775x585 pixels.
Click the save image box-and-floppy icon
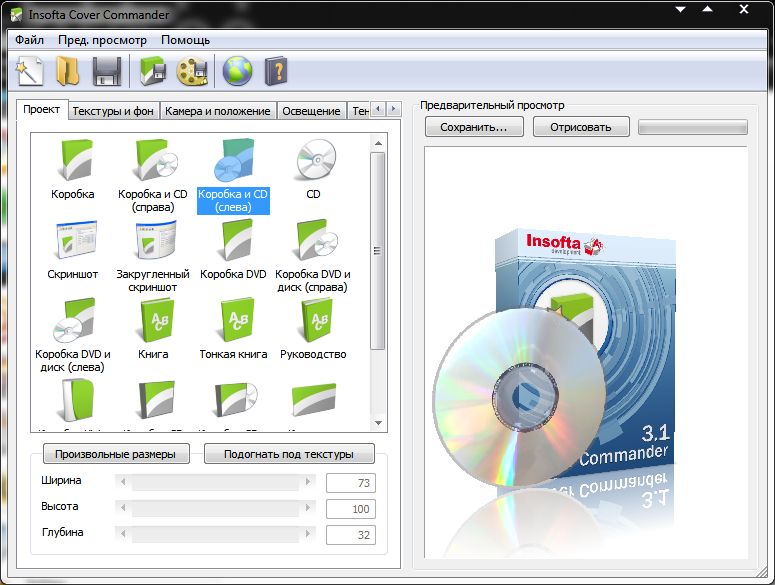click(153, 71)
